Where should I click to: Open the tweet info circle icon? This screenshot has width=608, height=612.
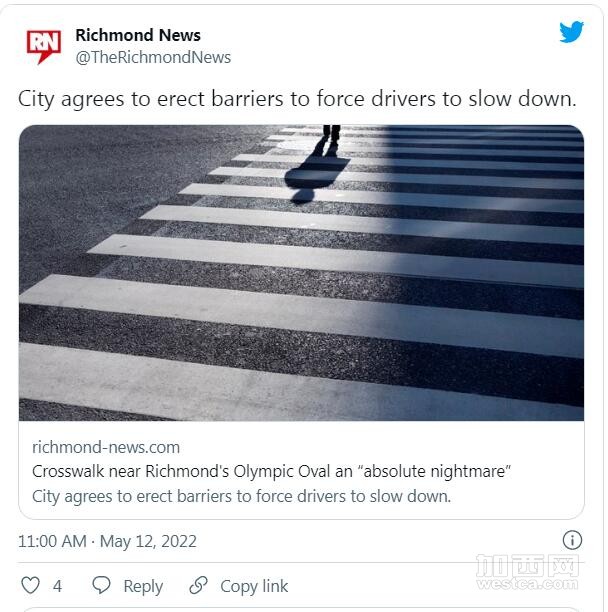point(572,541)
